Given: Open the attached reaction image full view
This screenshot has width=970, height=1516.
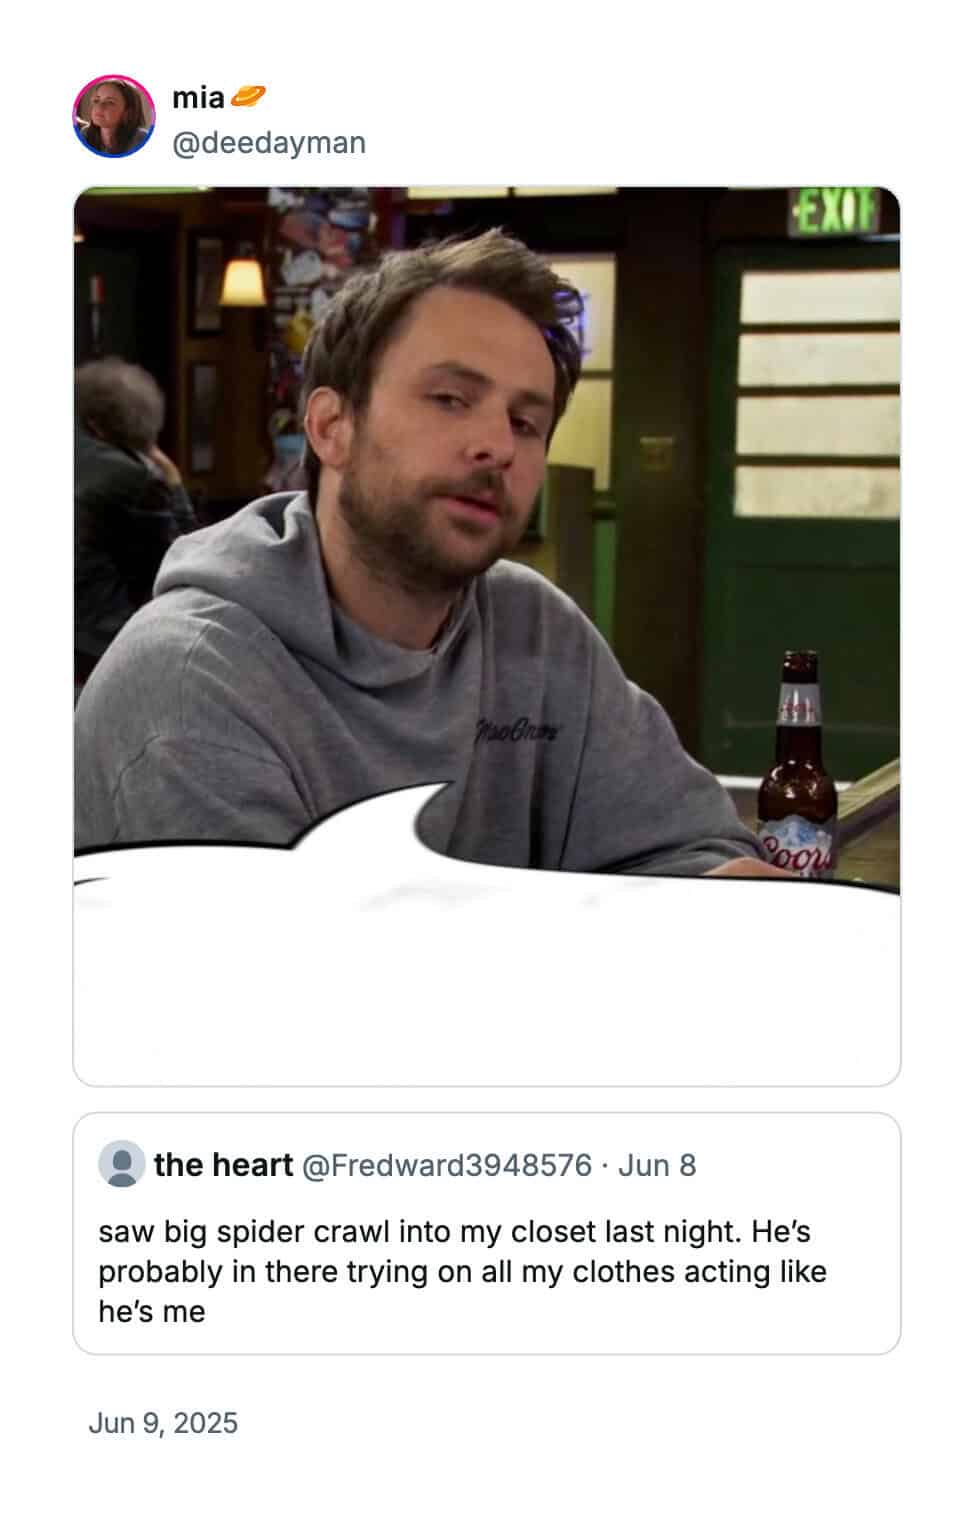Looking at the screenshot, I should (486, 636).
